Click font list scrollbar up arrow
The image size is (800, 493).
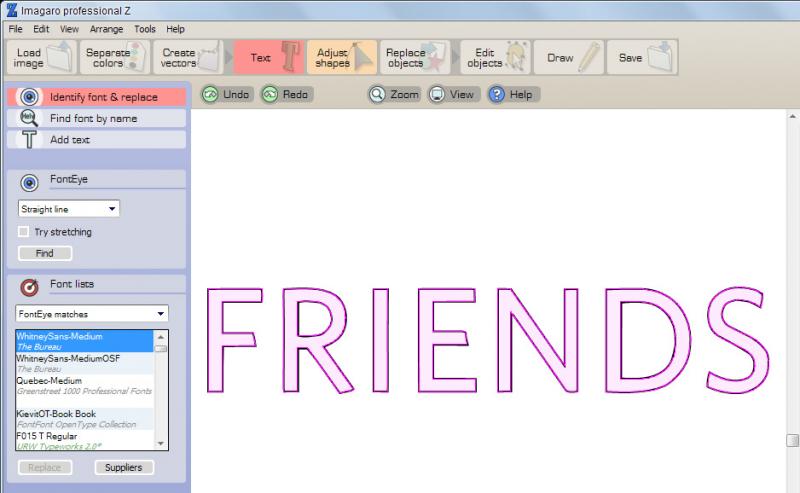click(x=161, y=337)
